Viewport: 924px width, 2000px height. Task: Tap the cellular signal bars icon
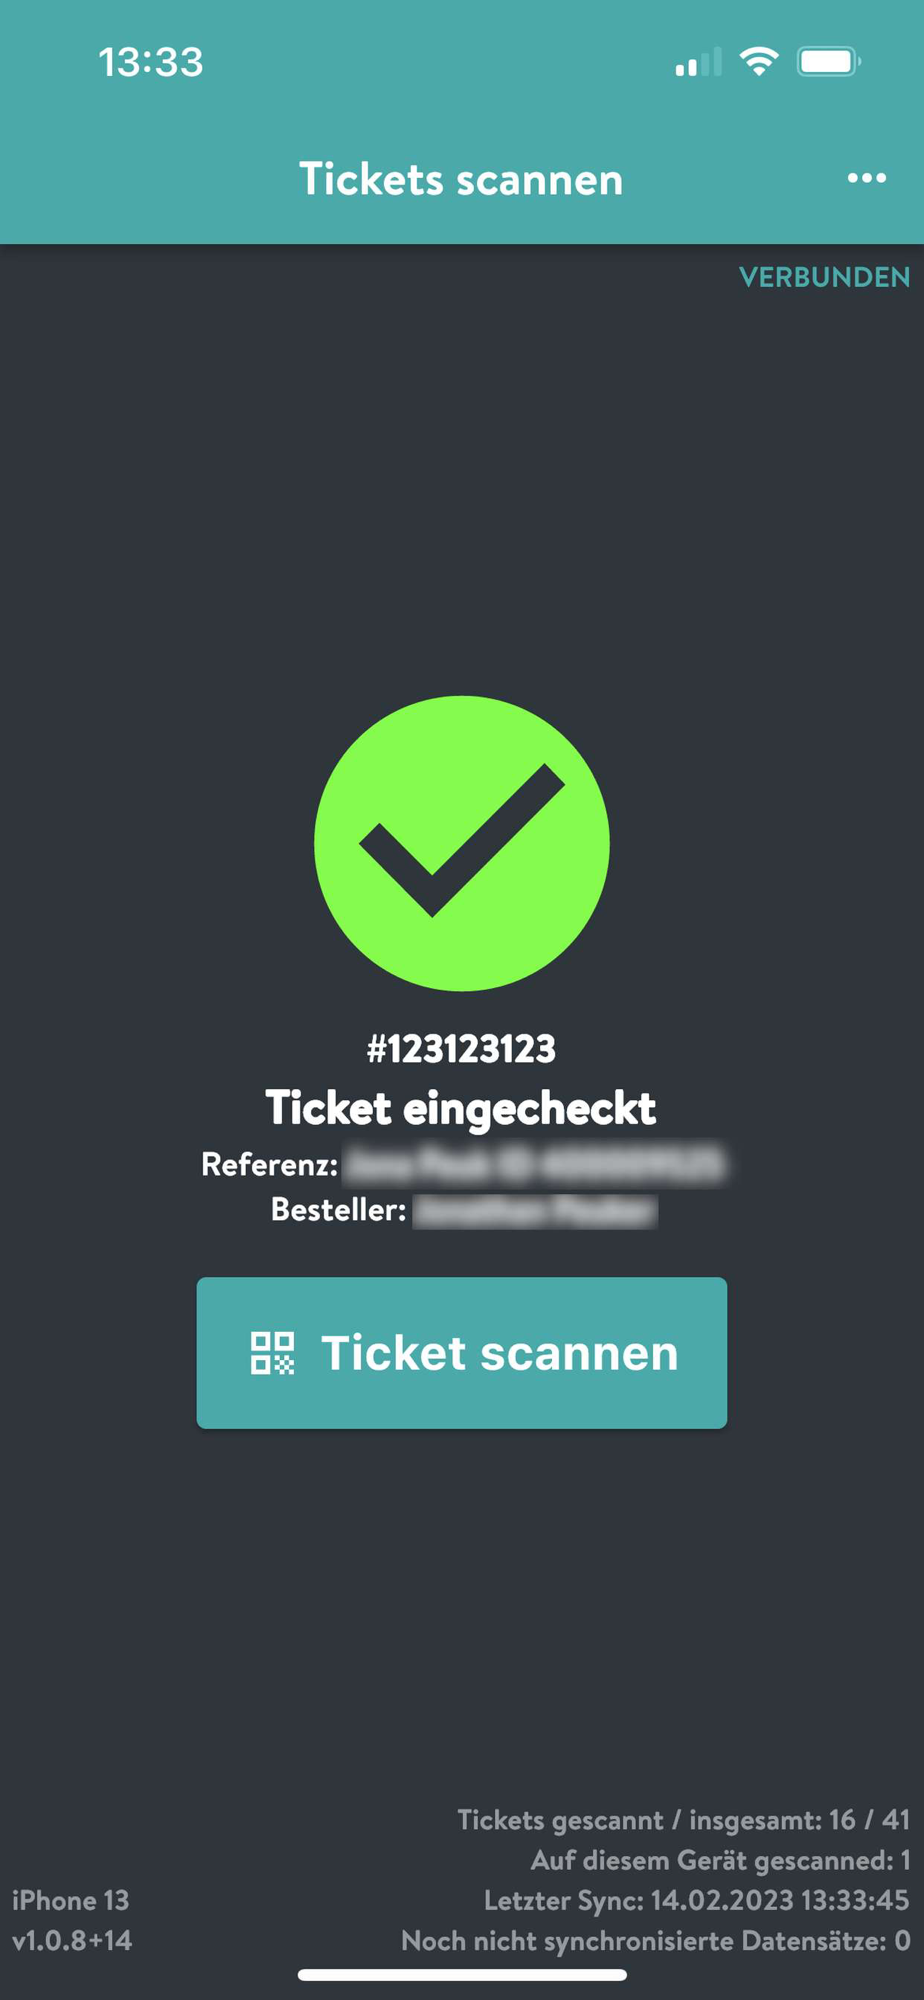point(698,62)
